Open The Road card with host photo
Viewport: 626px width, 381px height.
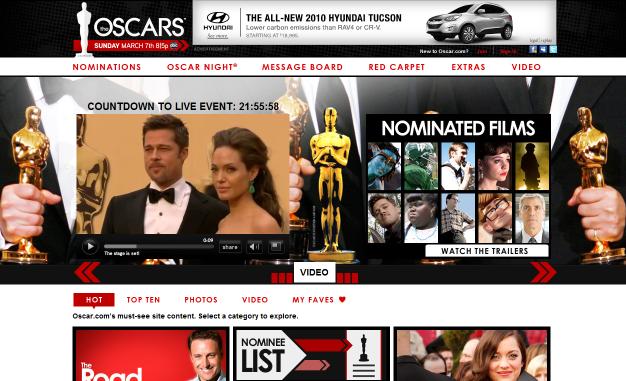tap(151, 354)
